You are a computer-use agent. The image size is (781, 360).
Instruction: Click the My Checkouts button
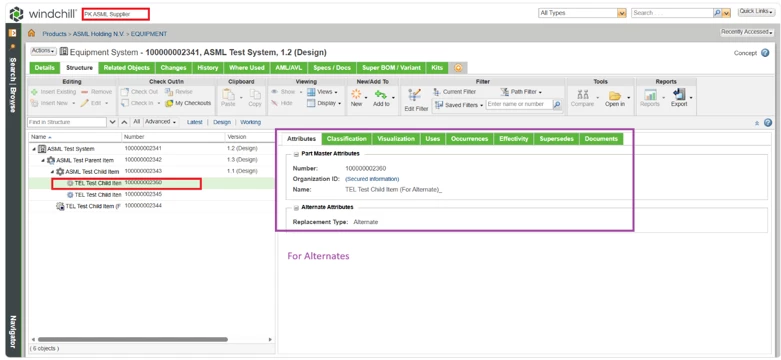tap(188, 103)
